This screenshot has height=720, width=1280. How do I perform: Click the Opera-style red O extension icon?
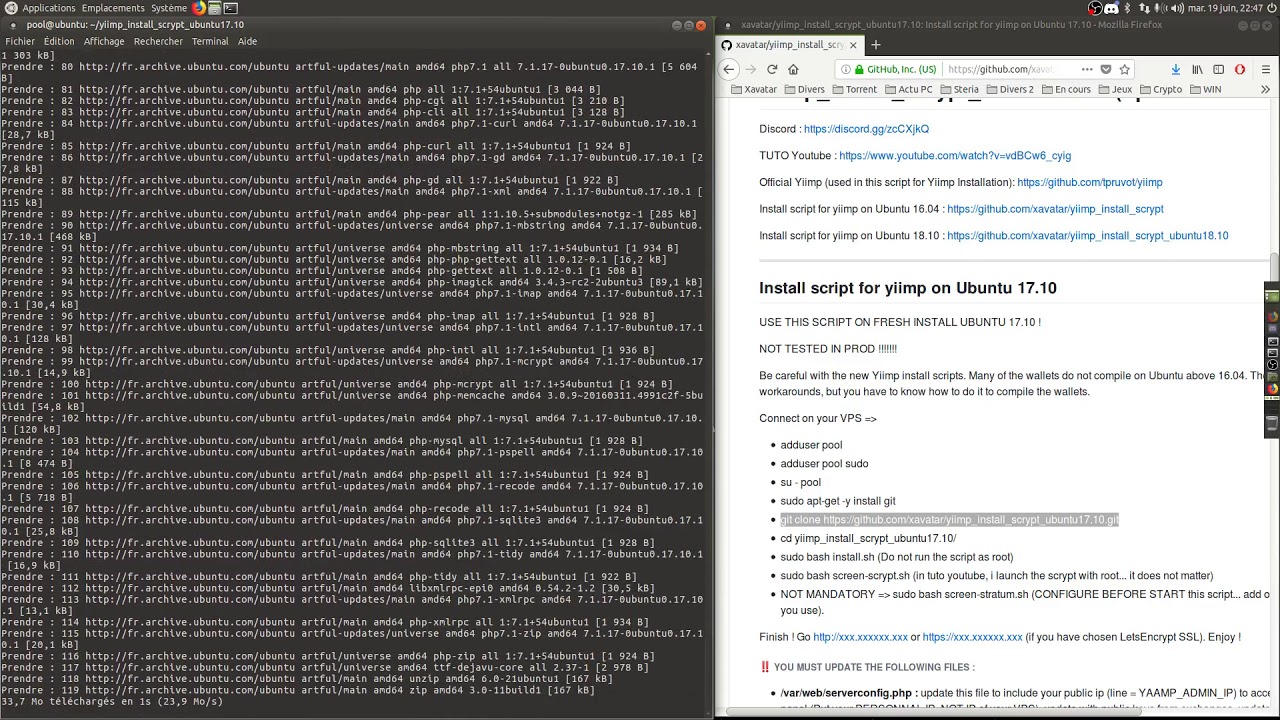click(1240, 69)
